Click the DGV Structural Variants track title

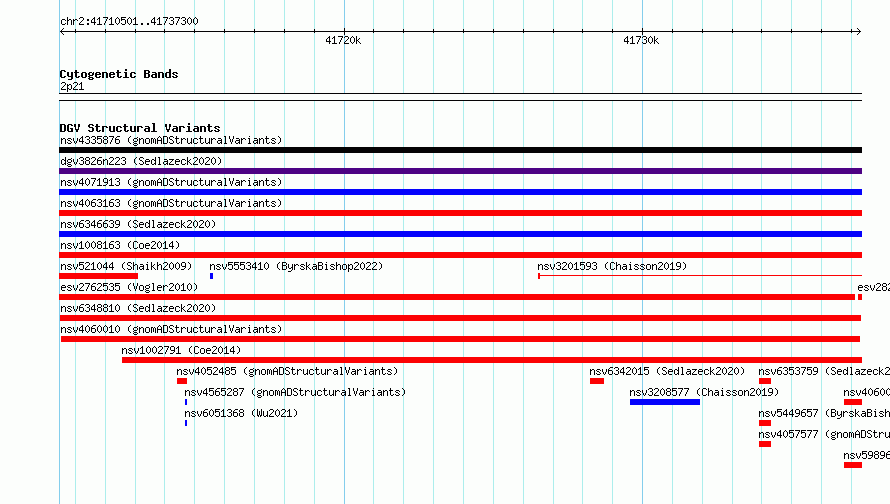[140, 128]
